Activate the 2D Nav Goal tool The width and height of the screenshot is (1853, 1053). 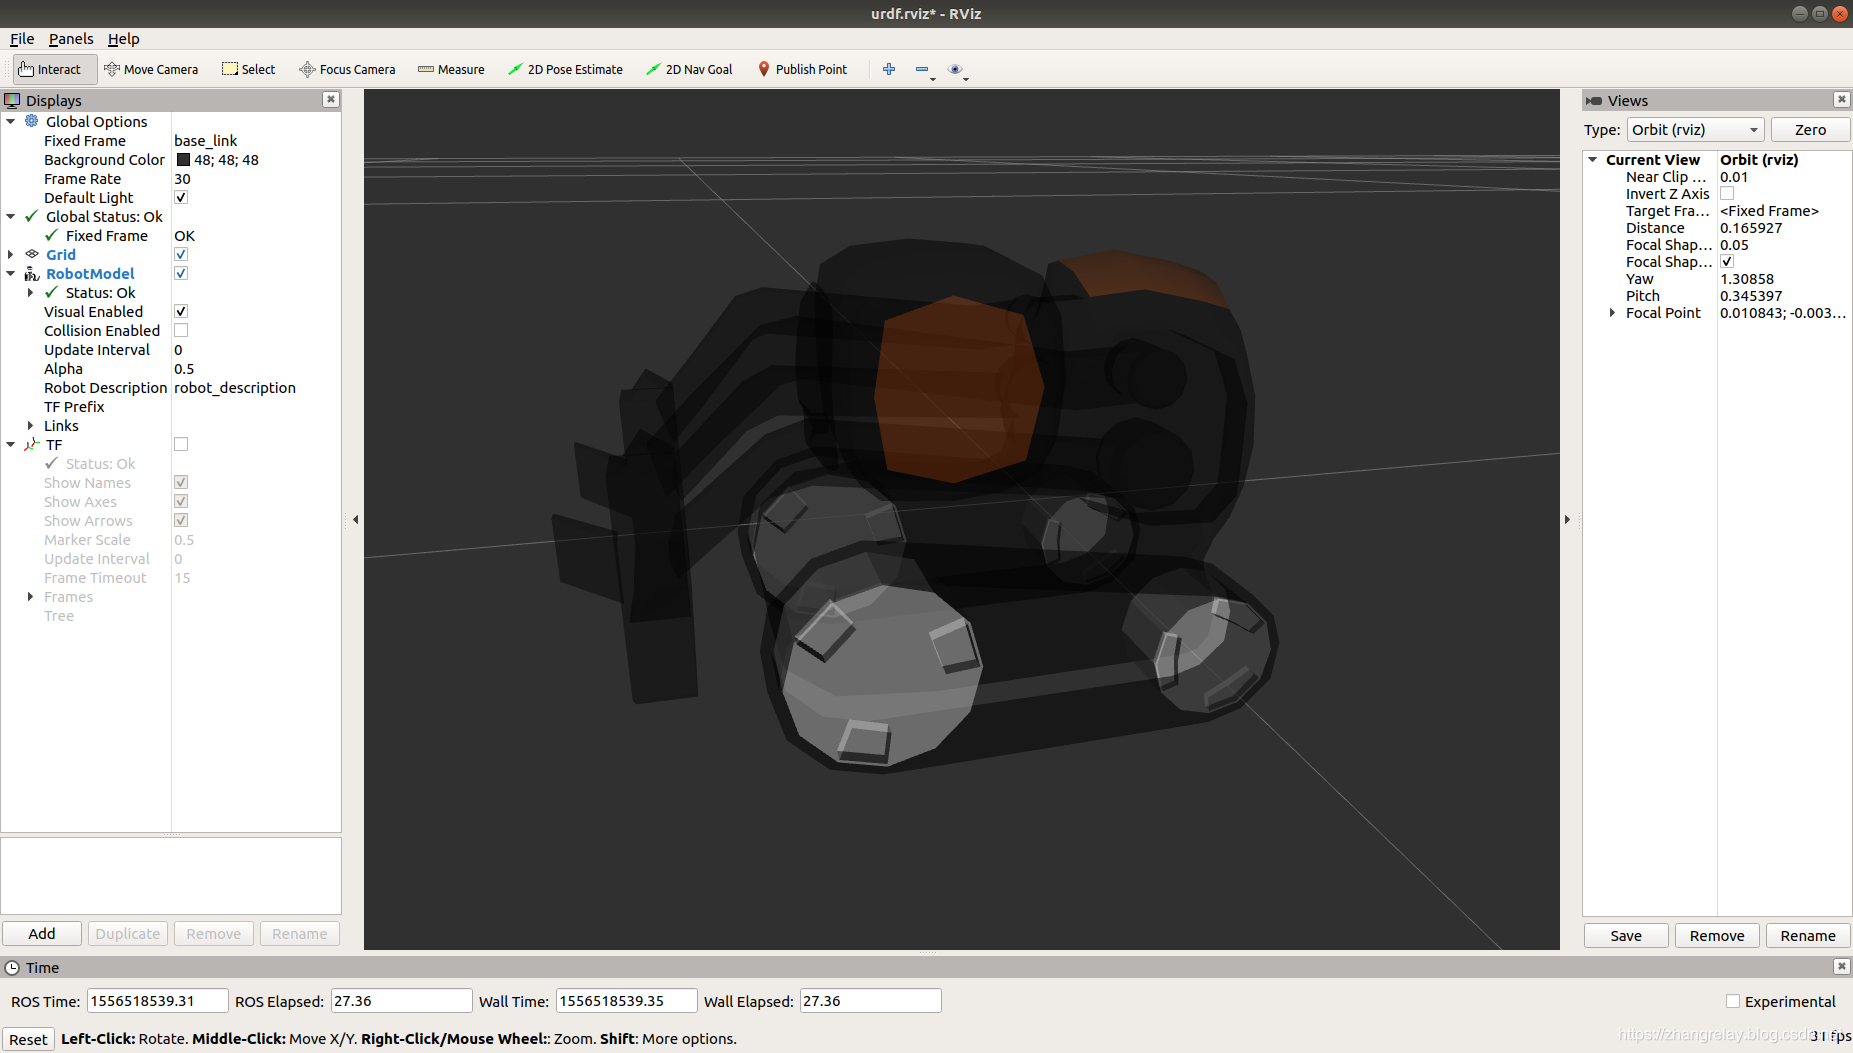[x=689, y=69]
